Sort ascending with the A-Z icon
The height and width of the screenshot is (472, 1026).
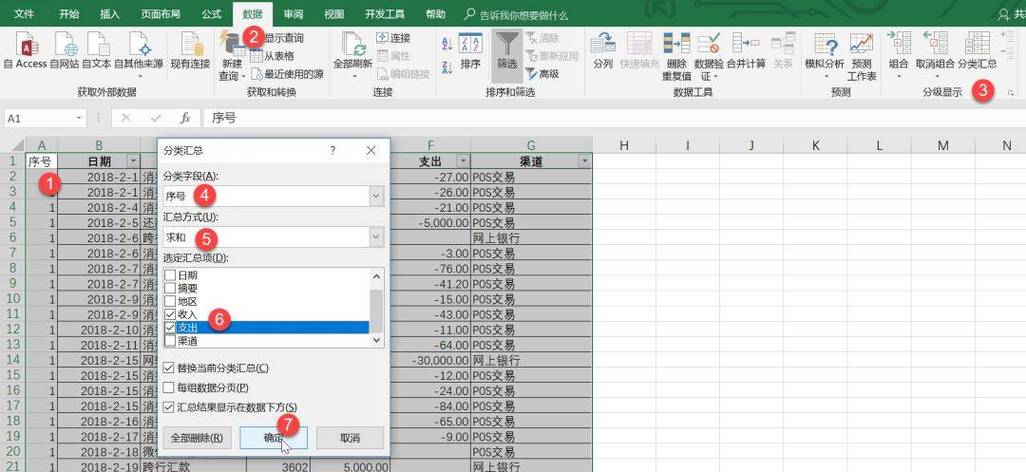click(x=448, y=44)
